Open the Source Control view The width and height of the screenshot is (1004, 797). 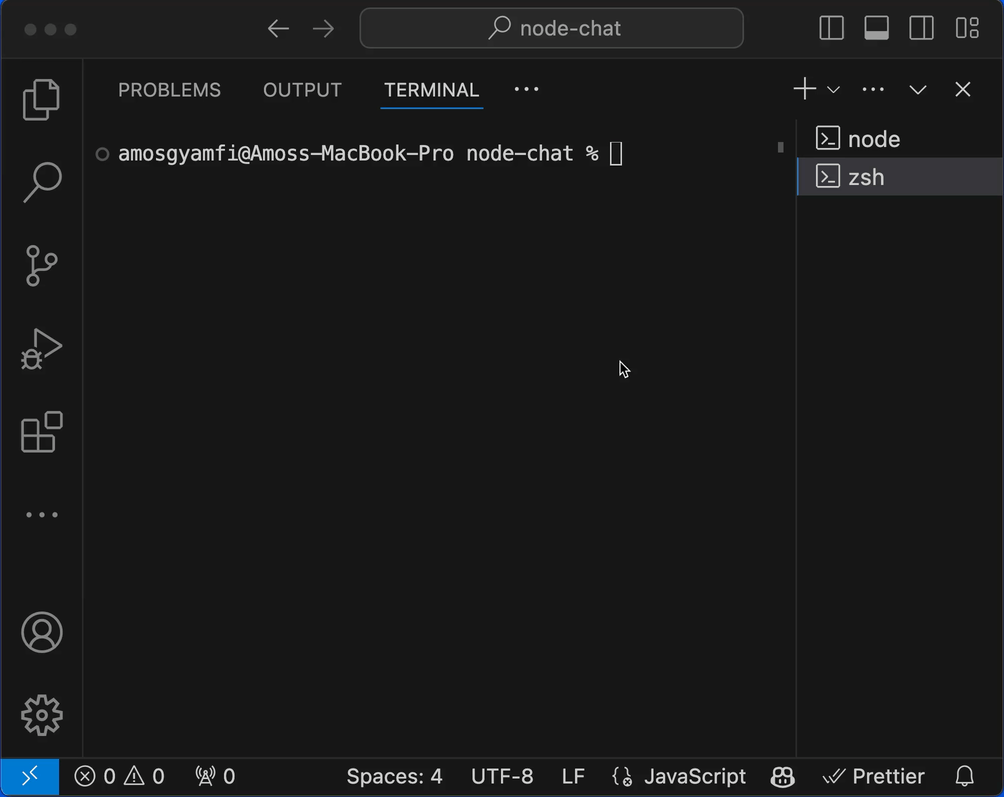pos(41,266)
